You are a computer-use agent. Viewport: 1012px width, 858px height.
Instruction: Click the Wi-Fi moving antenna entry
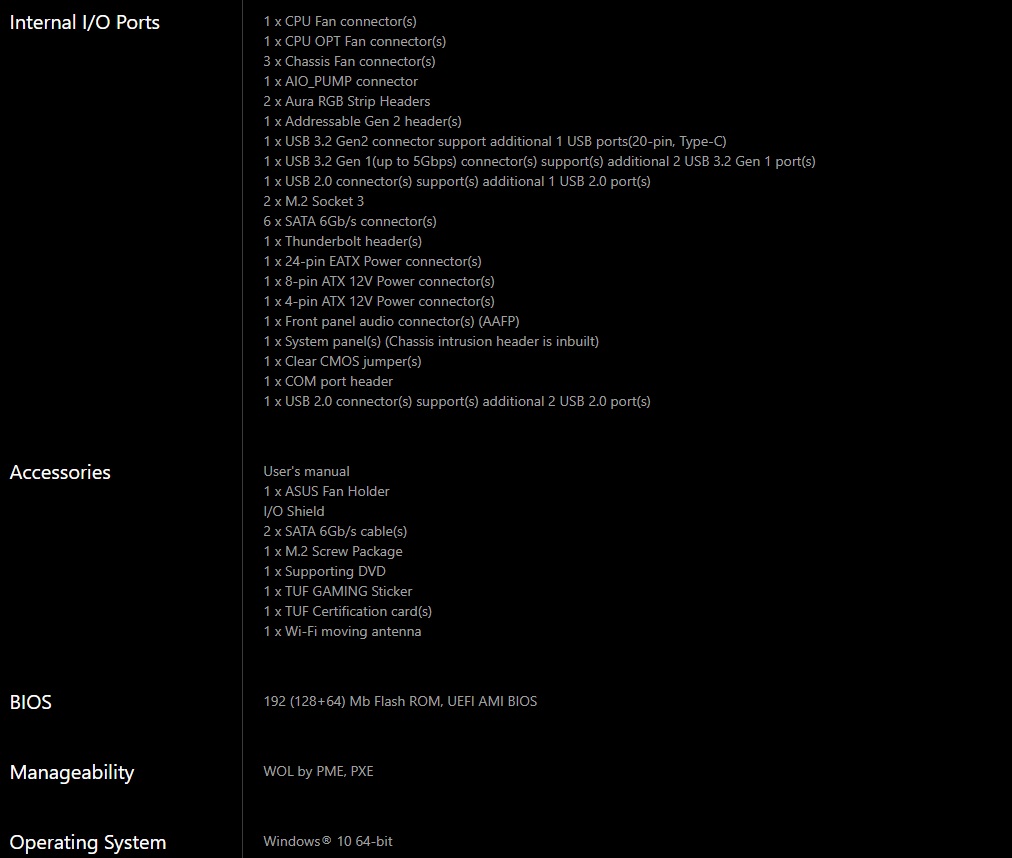342,631
